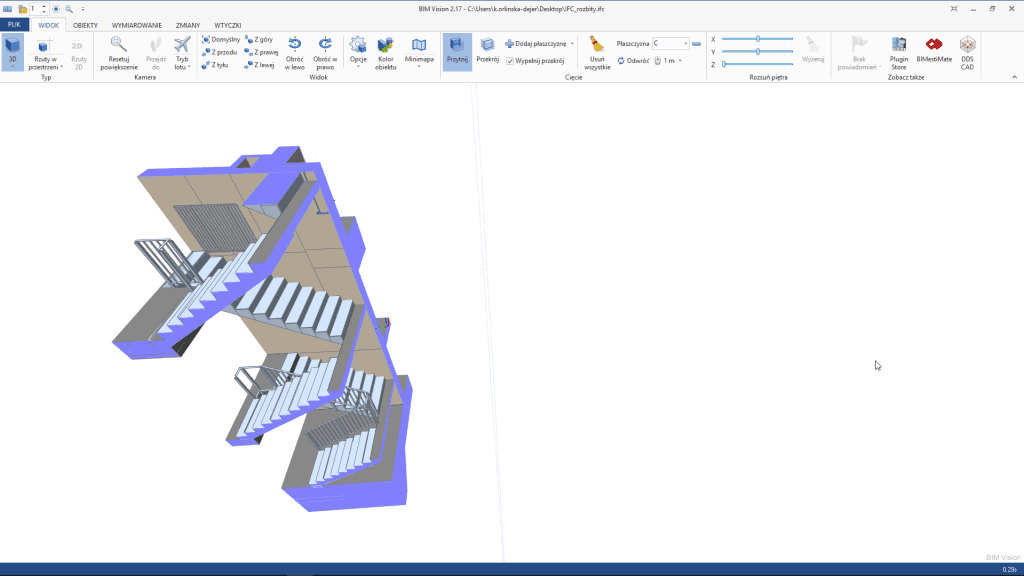The image size is (1024, 576).
Task: Click the X axis floor spread slider
Action: tap(757, 39)
